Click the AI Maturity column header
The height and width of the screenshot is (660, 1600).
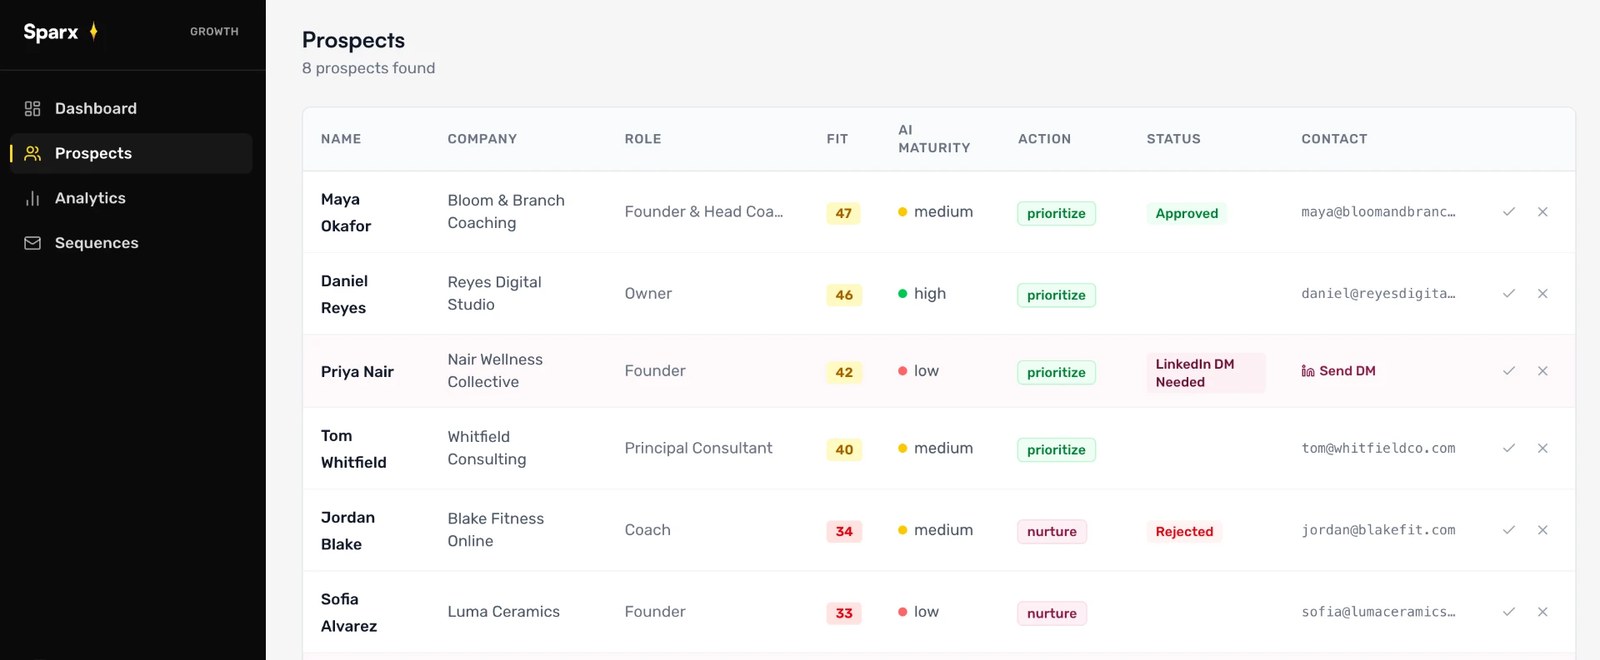[x=934, y=139]
